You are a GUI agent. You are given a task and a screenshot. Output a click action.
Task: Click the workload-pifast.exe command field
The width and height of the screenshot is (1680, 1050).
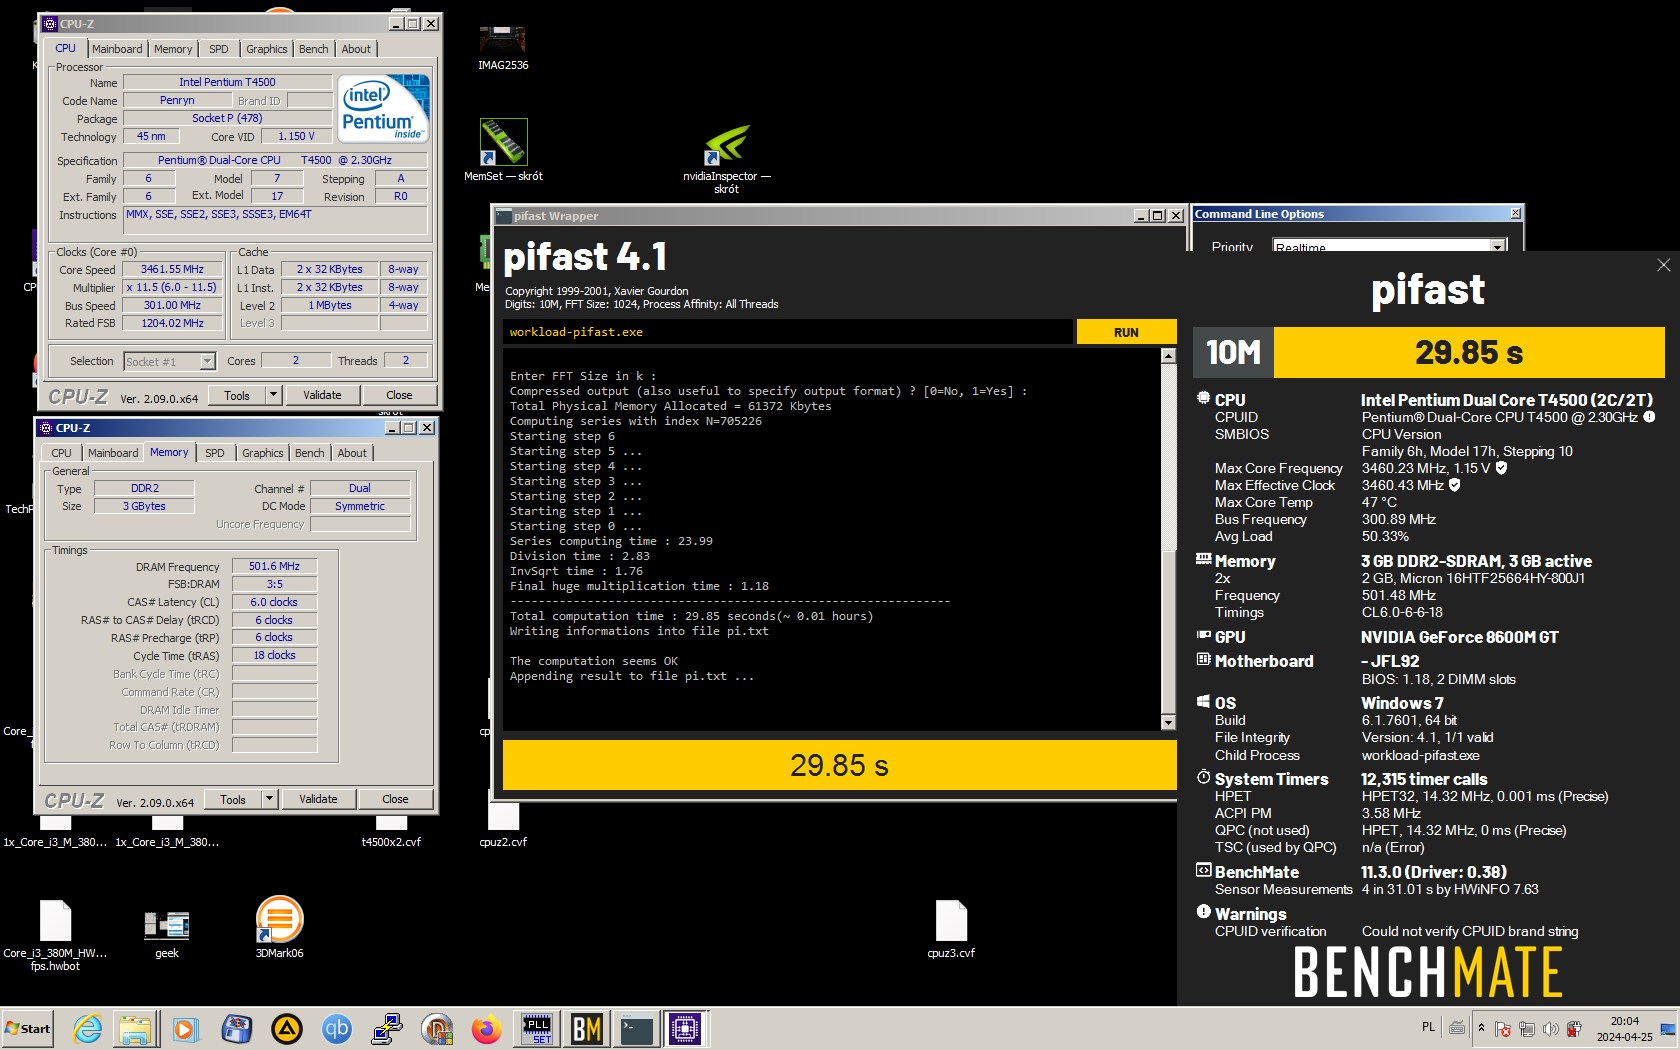click(x=788, y=332)
